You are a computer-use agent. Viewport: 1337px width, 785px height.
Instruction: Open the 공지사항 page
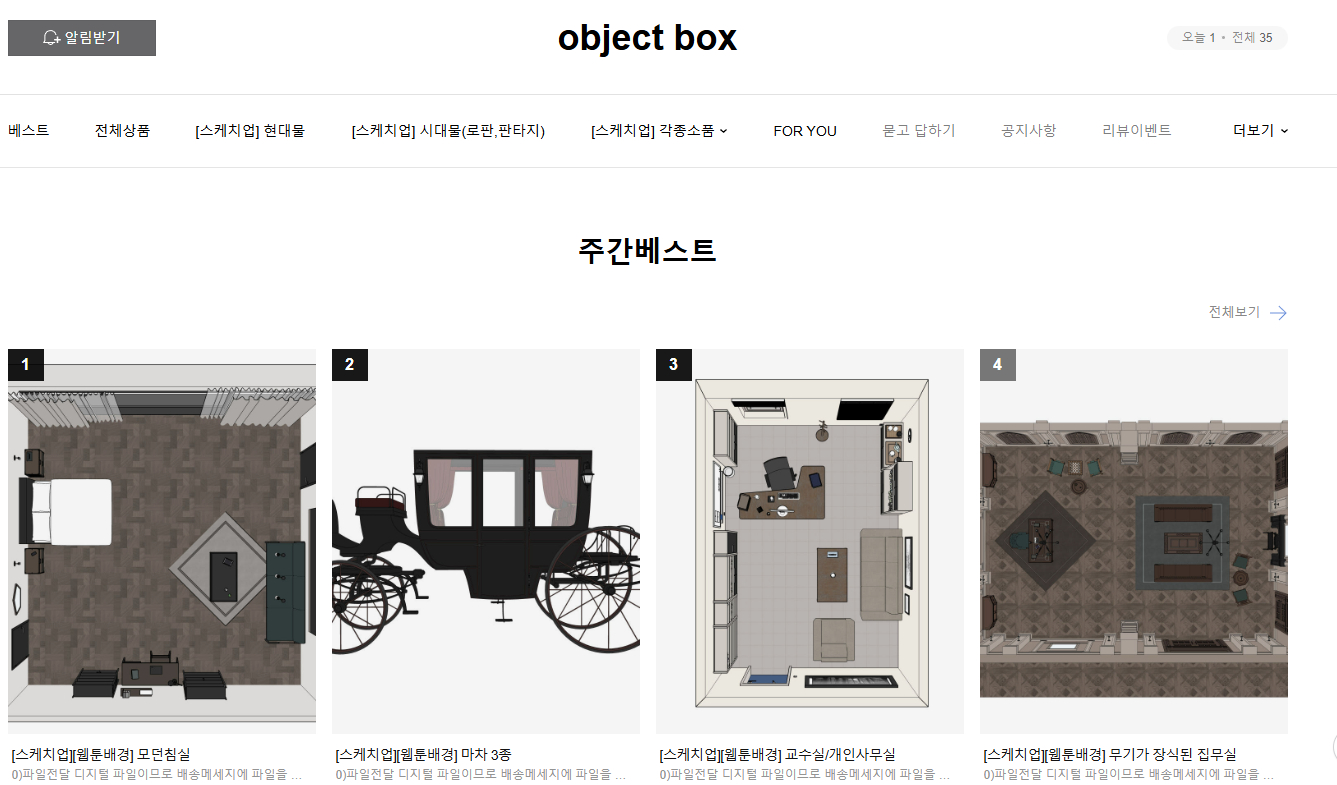(1029, 131)
